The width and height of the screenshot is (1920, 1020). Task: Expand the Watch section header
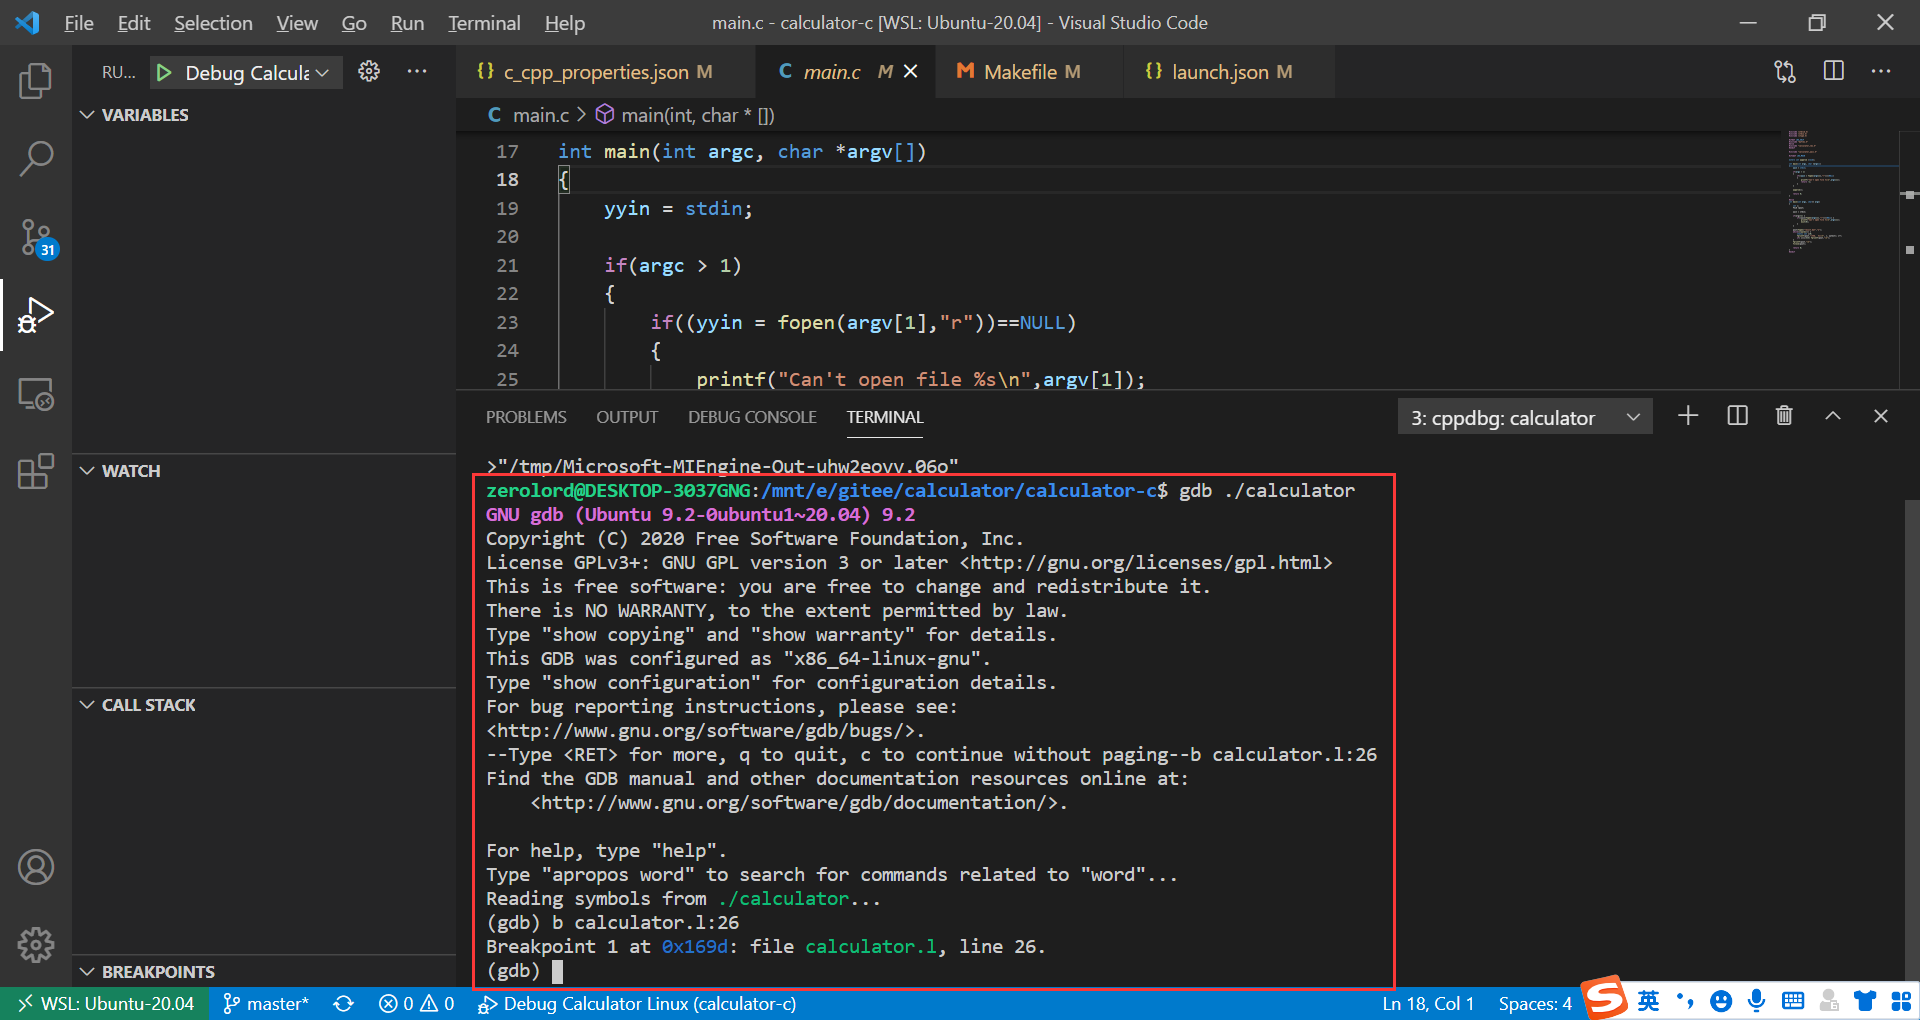point(133,470)
